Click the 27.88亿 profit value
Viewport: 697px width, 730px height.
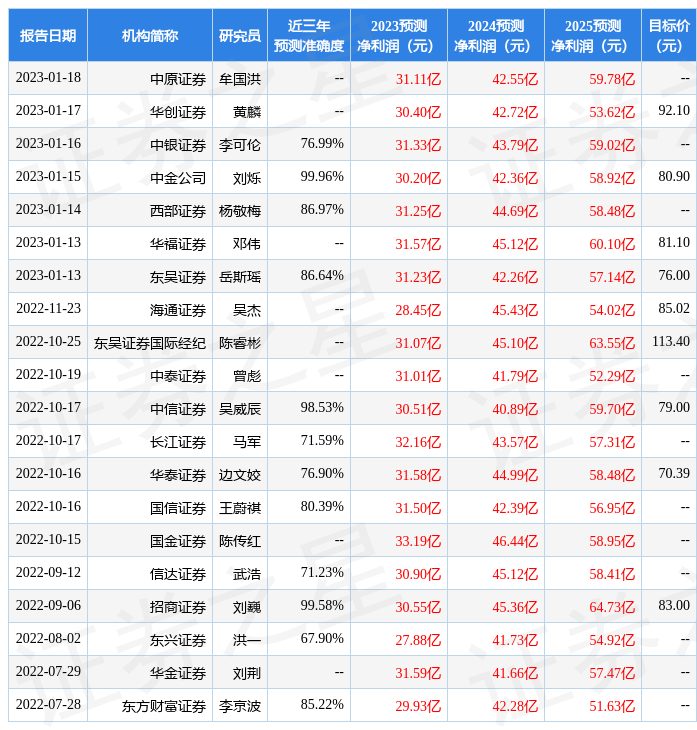pos(418,641)
